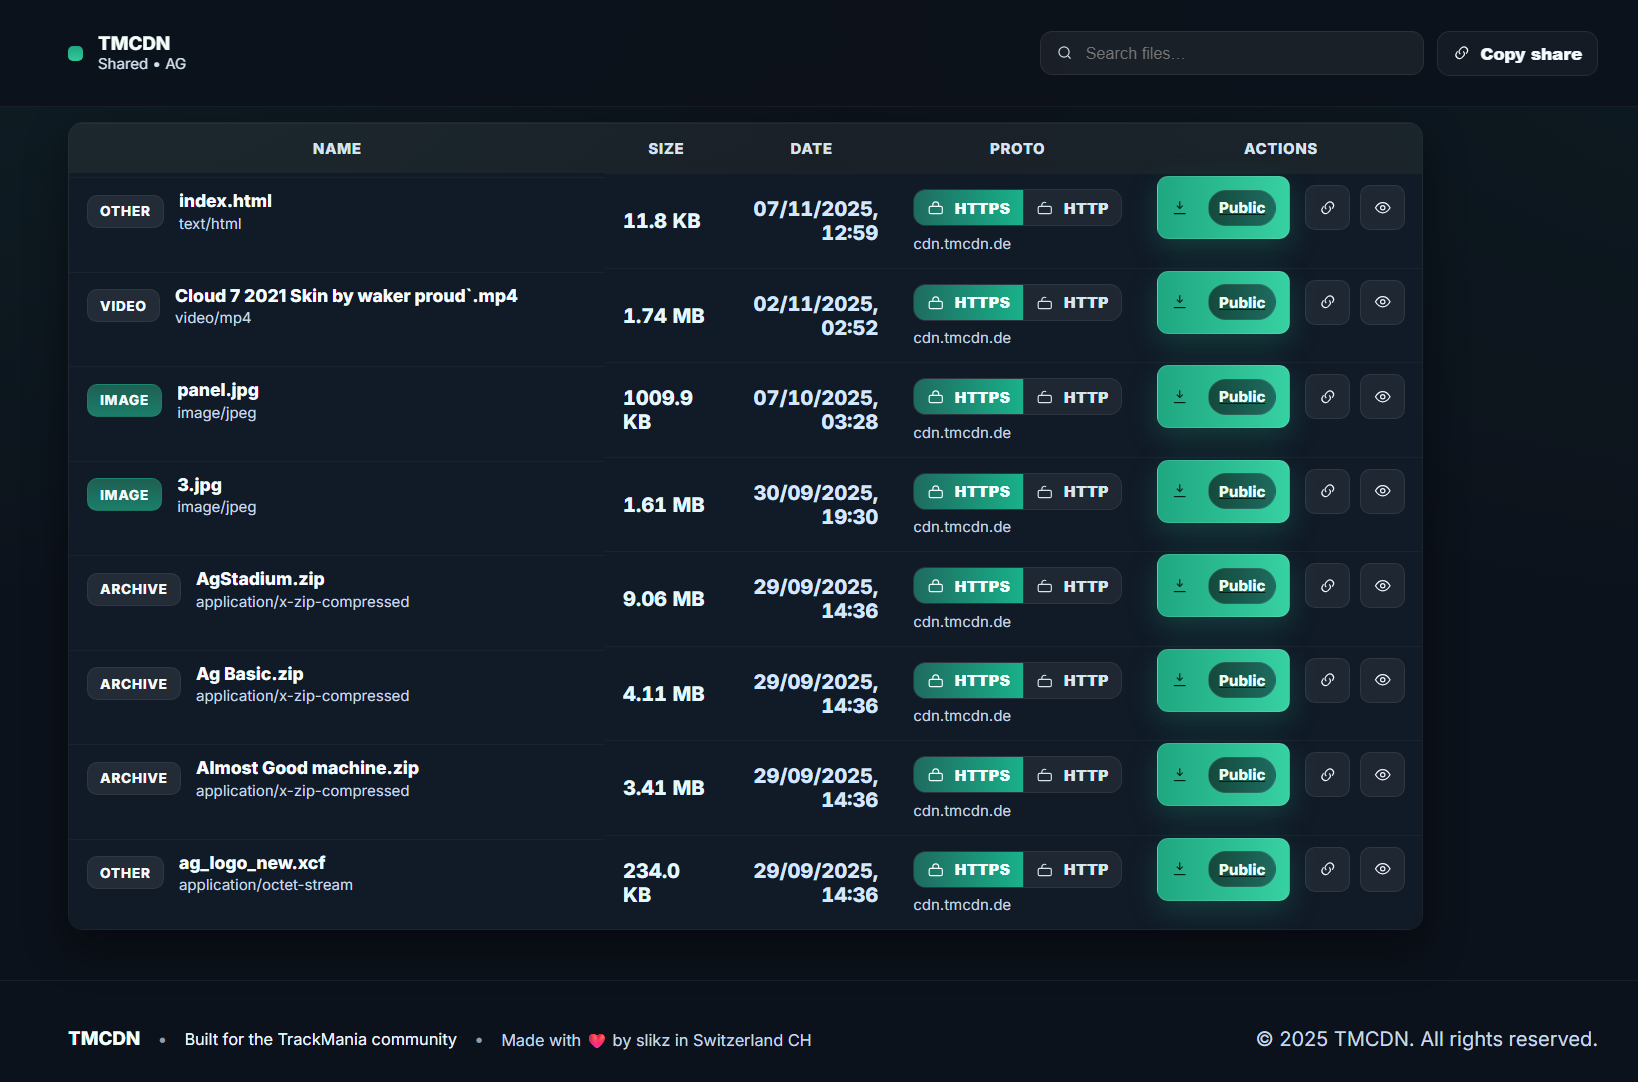Copy link icon for panel.jpg row
The image size is (1638, 1082).
point(1327,397)
